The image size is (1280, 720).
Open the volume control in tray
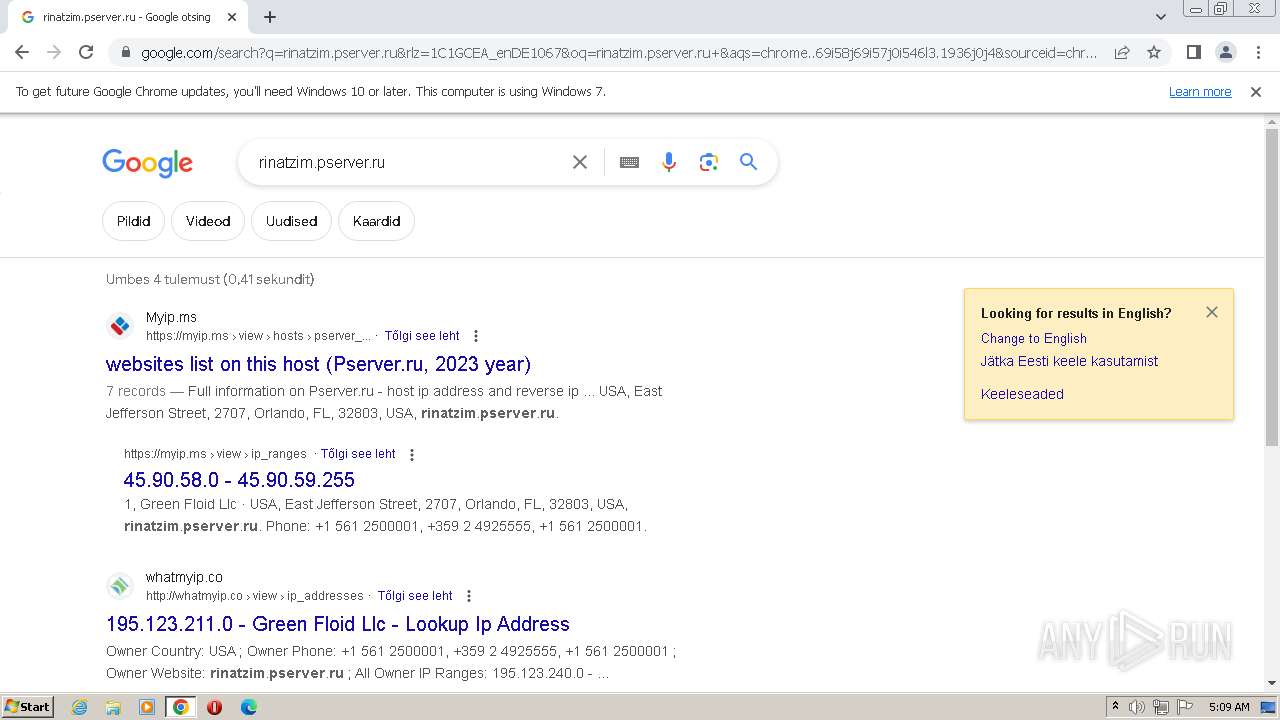click(1137, 707)
